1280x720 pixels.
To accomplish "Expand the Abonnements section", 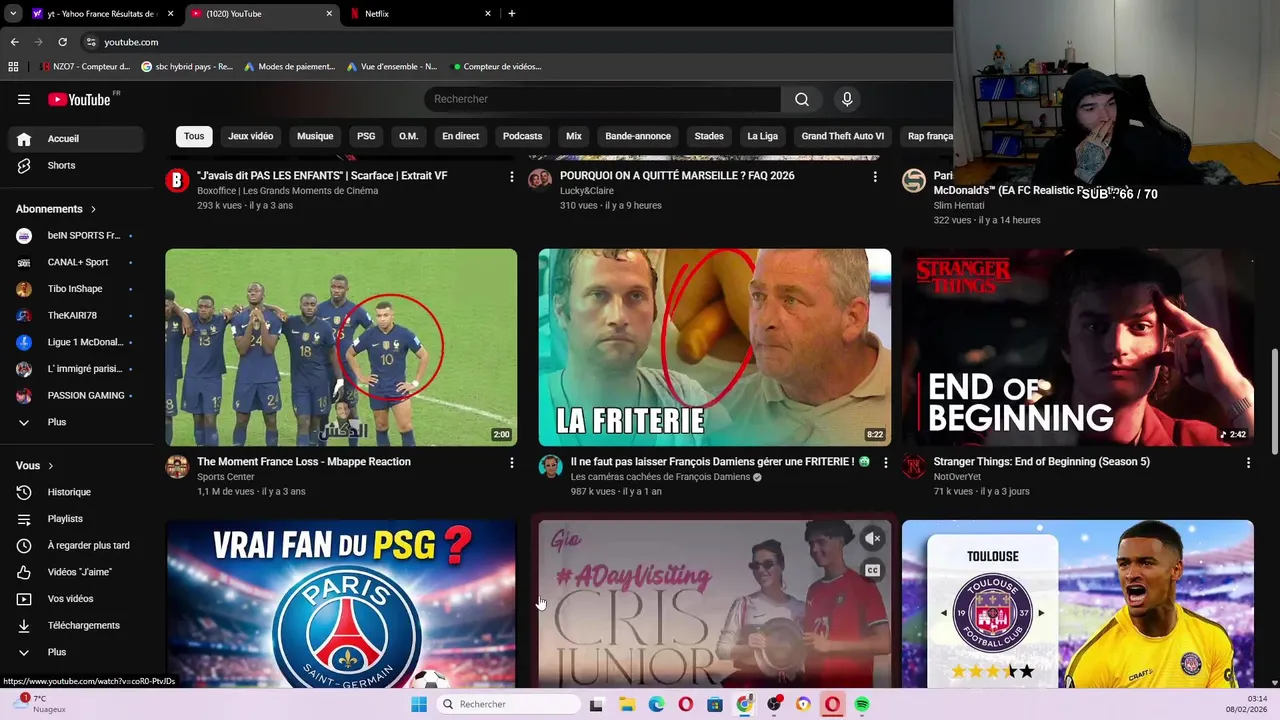I will click(x=56, y=209).
